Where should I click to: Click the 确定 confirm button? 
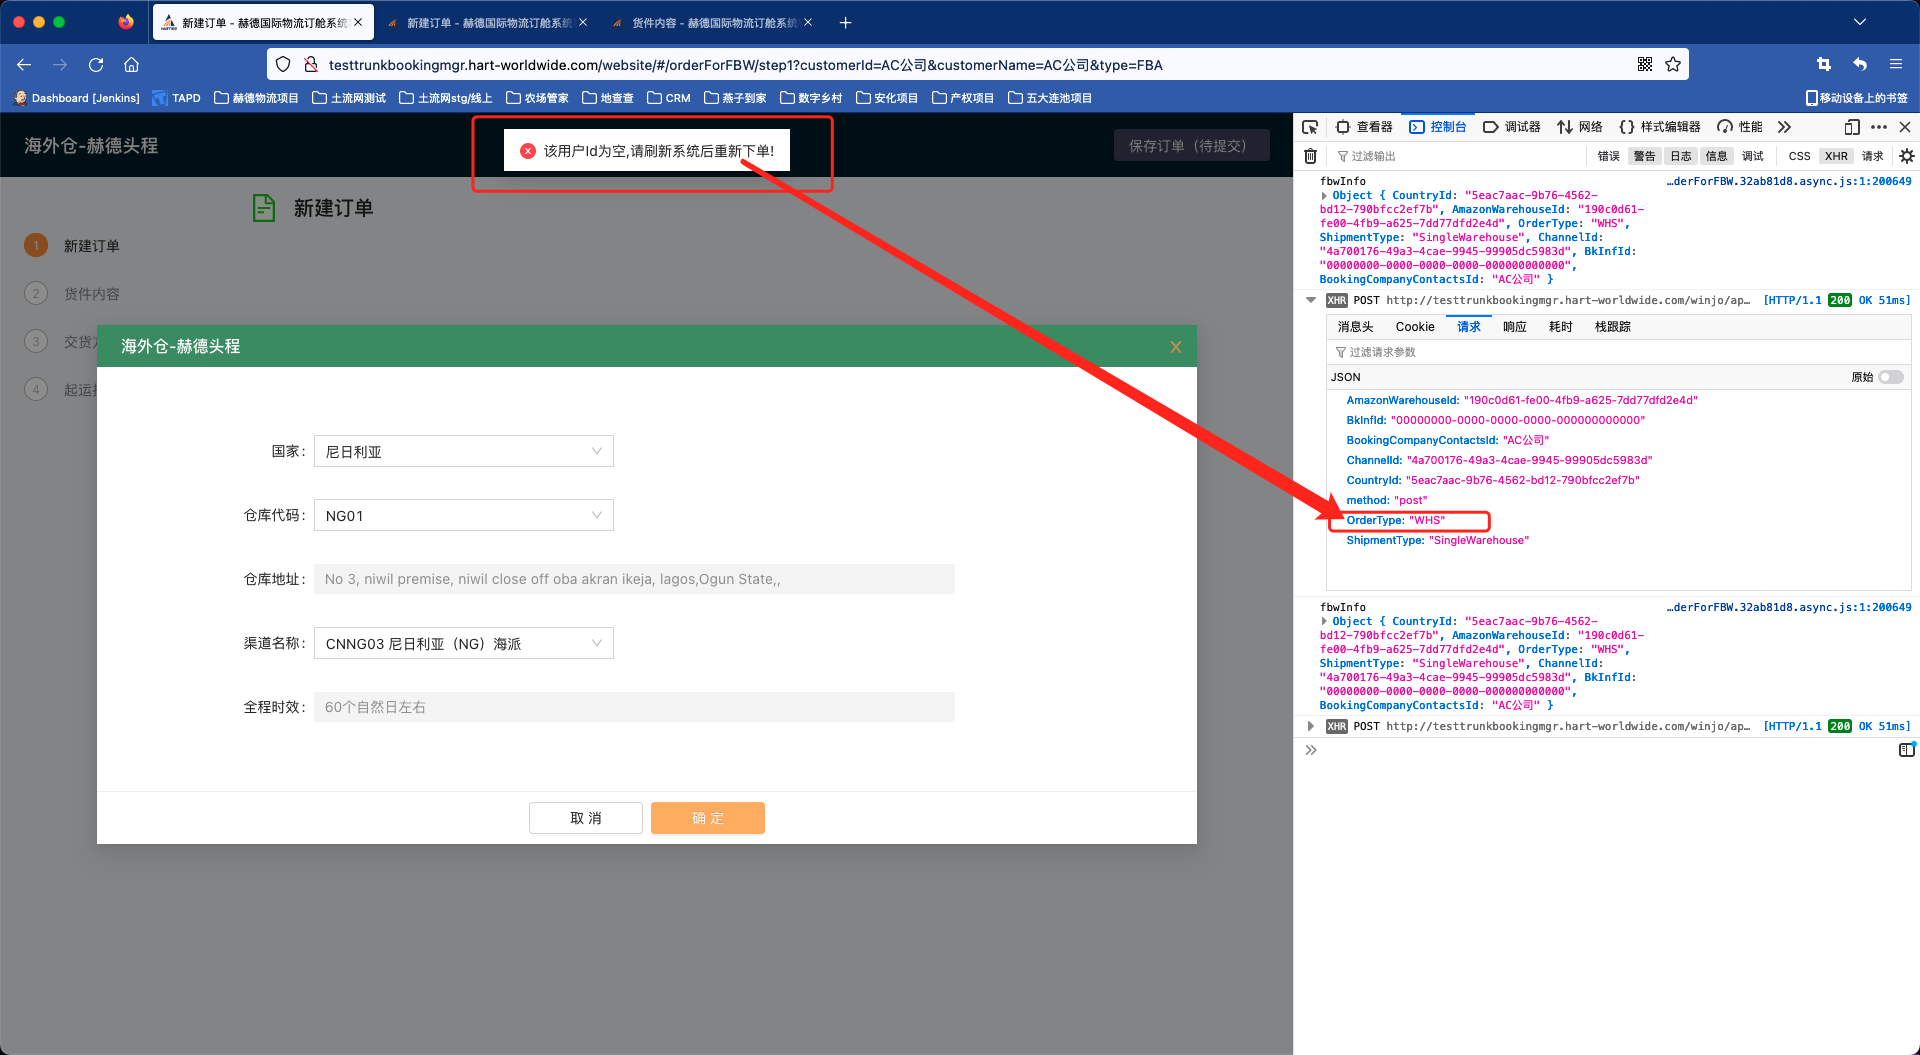click(707, 818)
